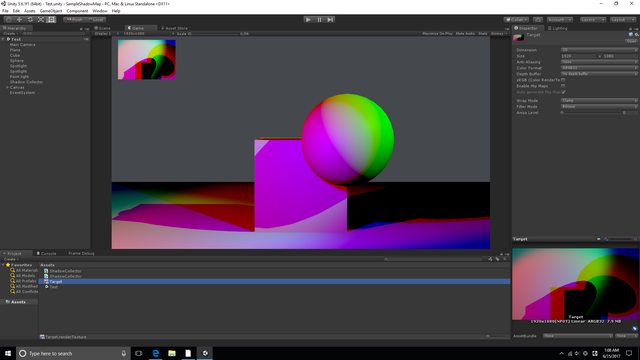Open the Layers dropdown
Viewport: 640px width, 360px height.
tap(593, 20)
